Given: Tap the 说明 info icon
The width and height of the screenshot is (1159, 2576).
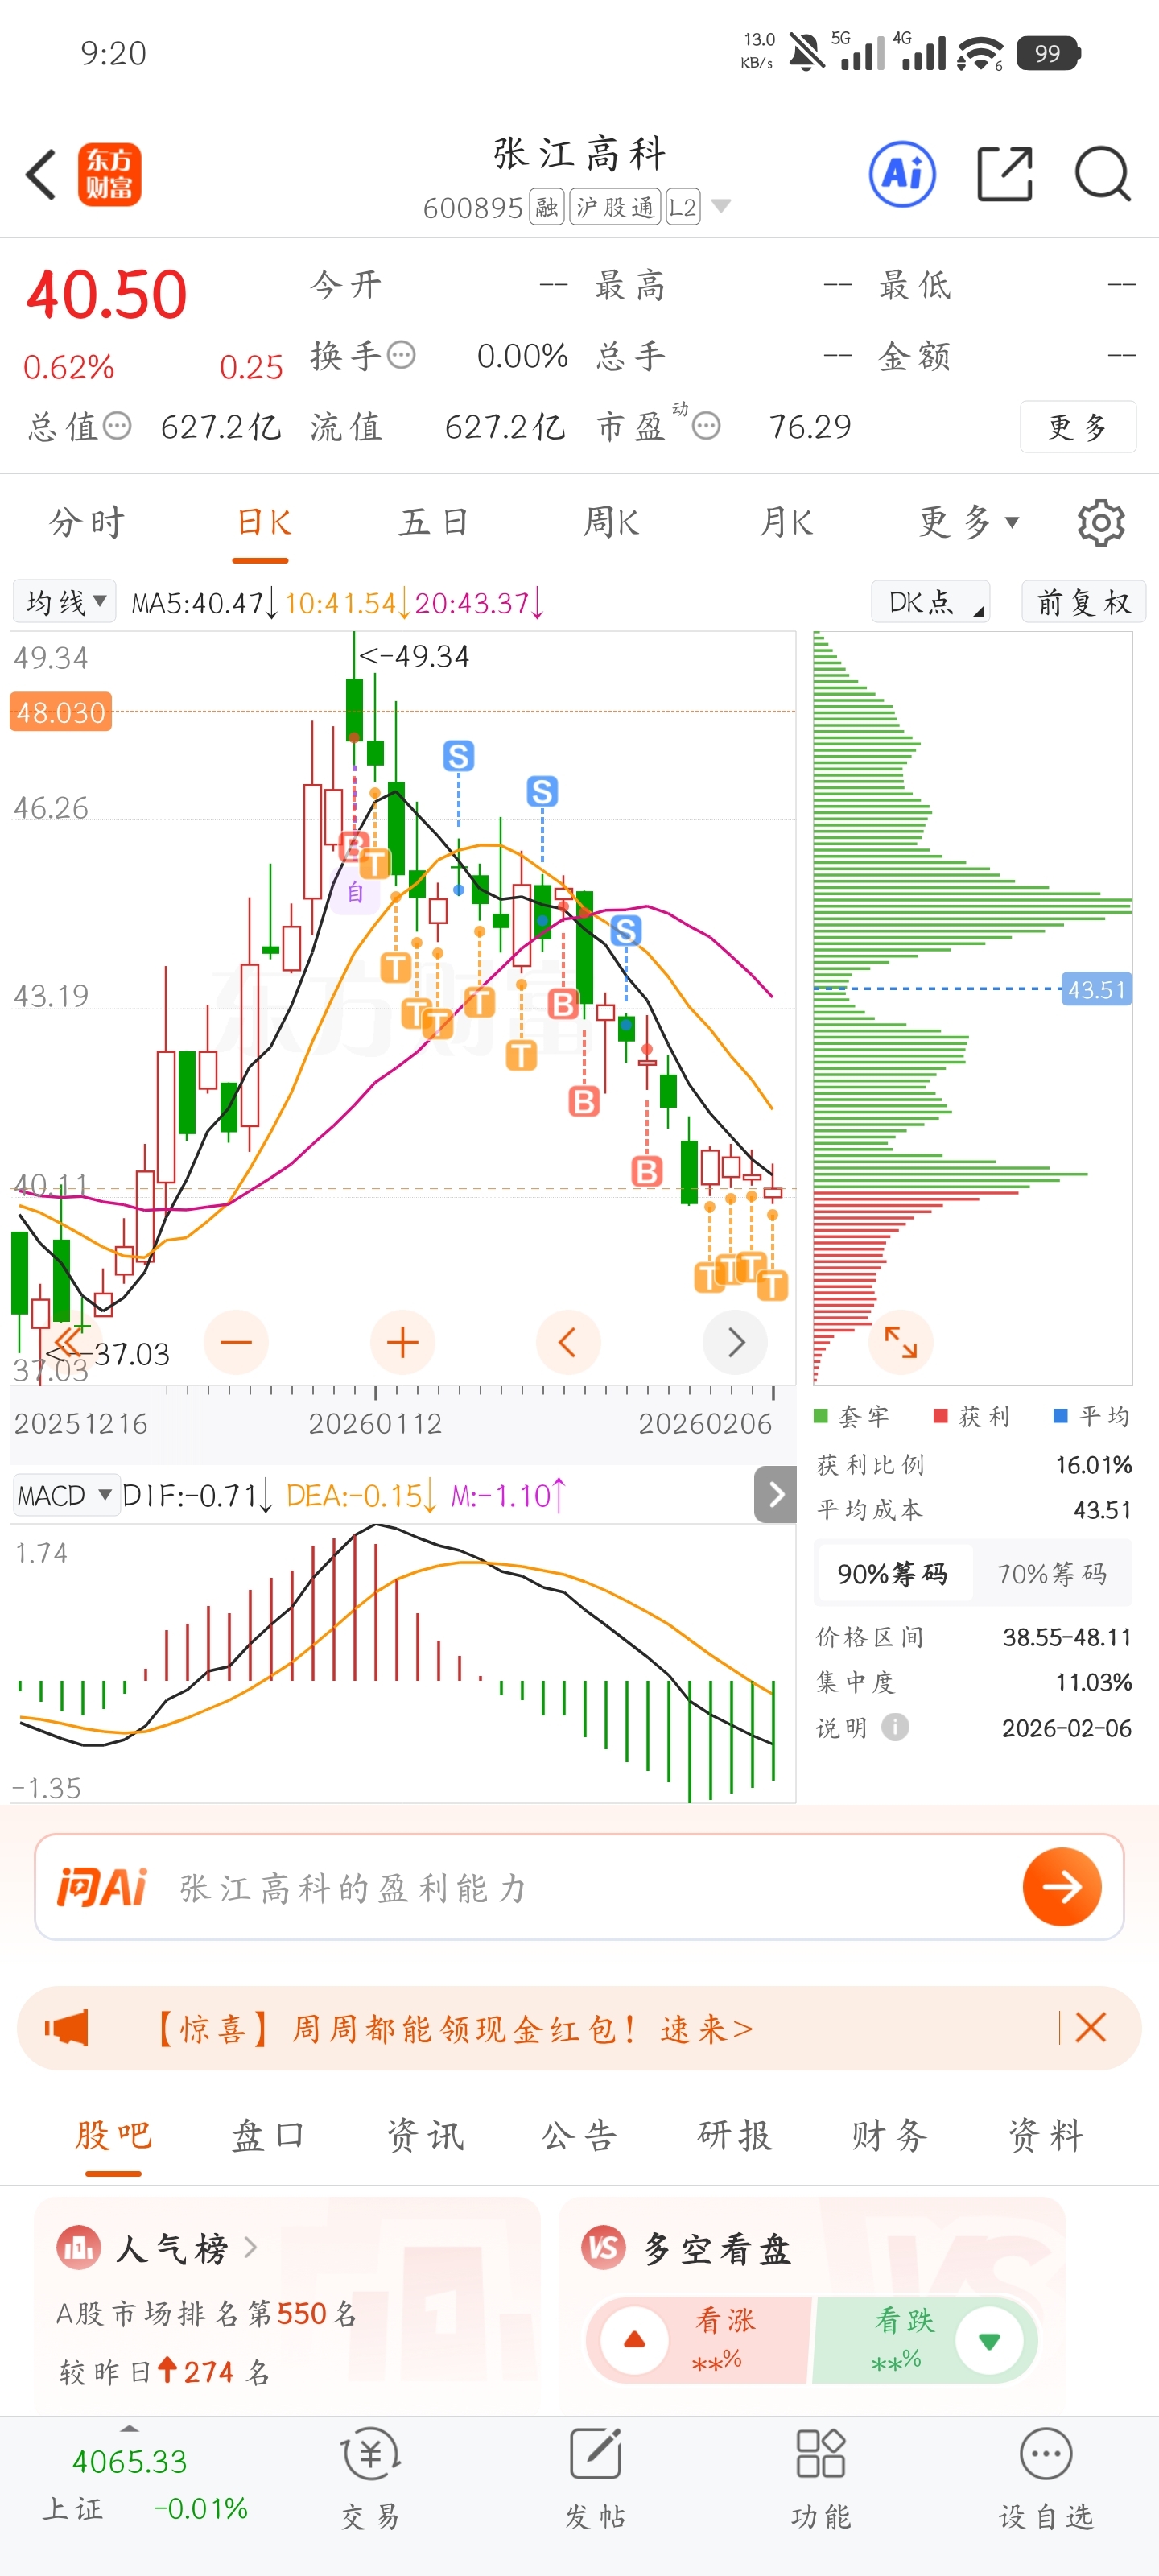Looking at the screenshot, I should [895, 1727].
